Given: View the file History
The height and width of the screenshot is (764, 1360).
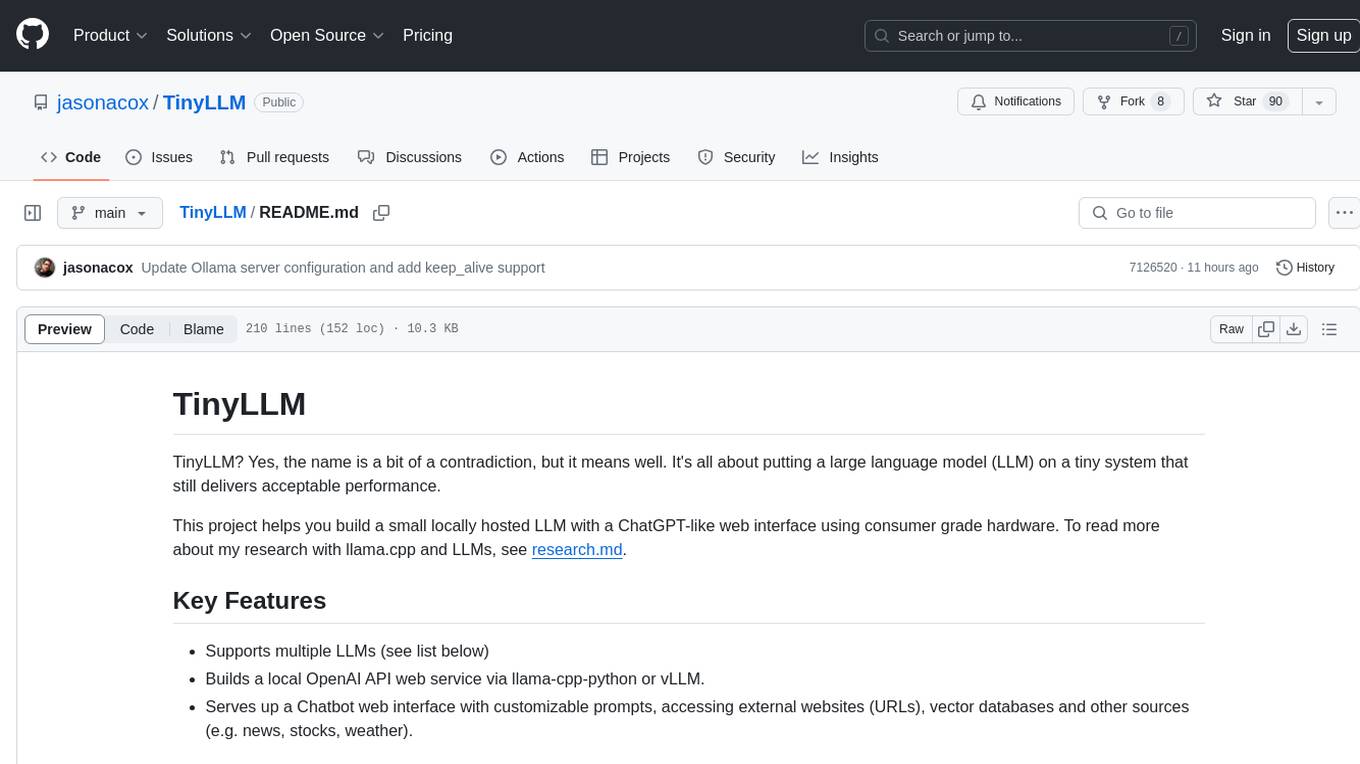Looking at the screenshot, I should click(1305, 268).
